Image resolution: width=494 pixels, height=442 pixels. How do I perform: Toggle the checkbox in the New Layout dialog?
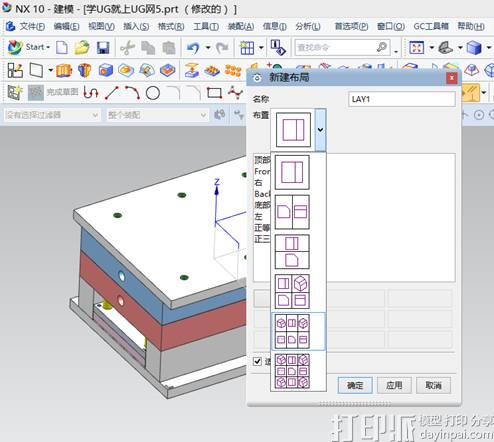[257, 361]
